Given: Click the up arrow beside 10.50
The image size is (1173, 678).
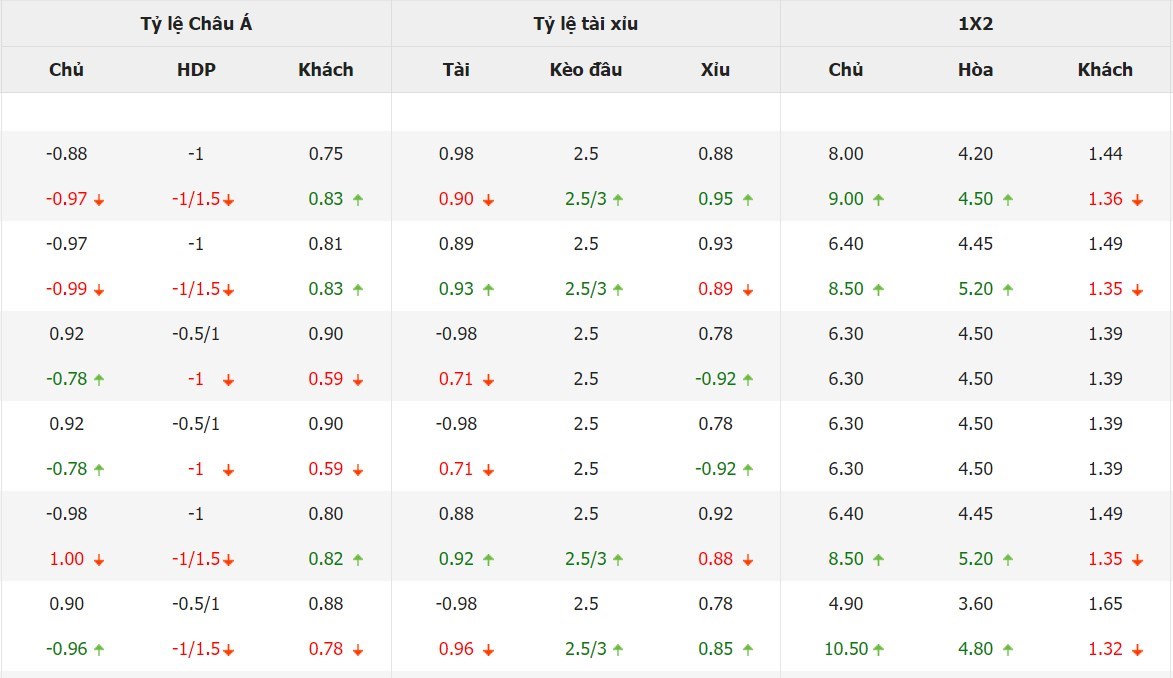Looking at the screenshot, I should 878,649.
